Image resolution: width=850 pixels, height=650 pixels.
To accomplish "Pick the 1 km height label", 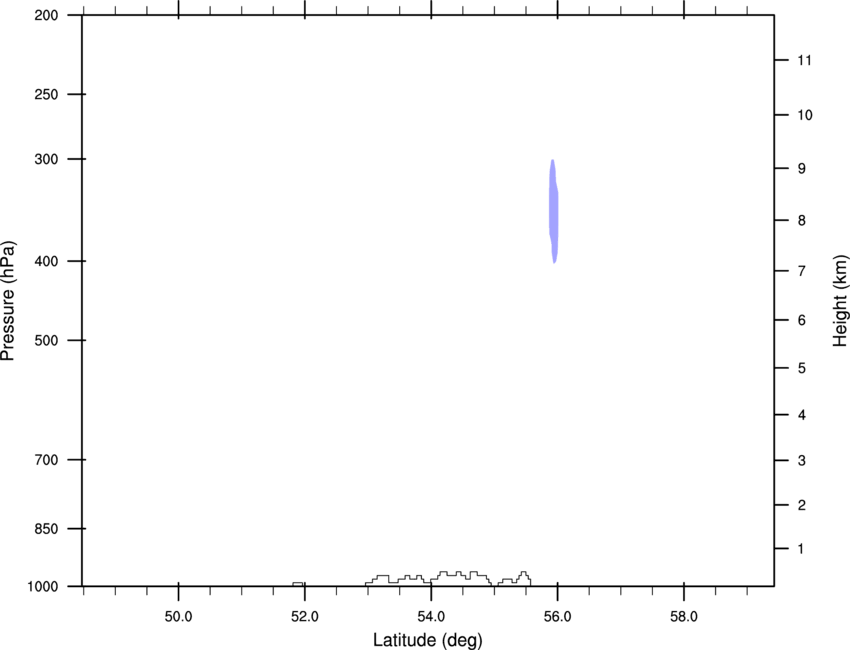I will tap(801, 549).
